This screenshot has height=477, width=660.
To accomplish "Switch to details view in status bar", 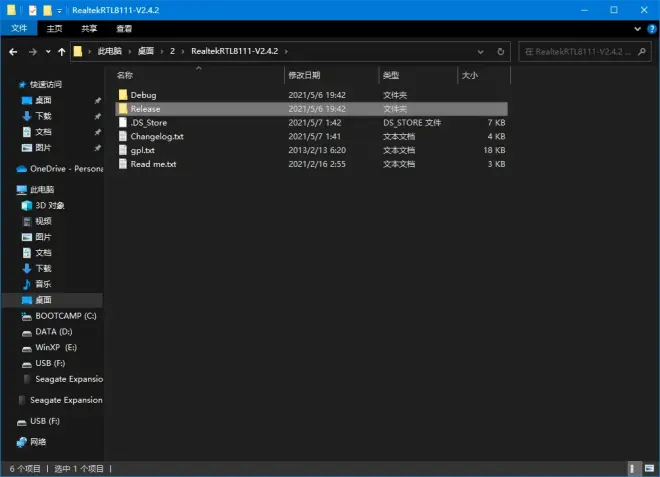I will click(x=632, y=469).
